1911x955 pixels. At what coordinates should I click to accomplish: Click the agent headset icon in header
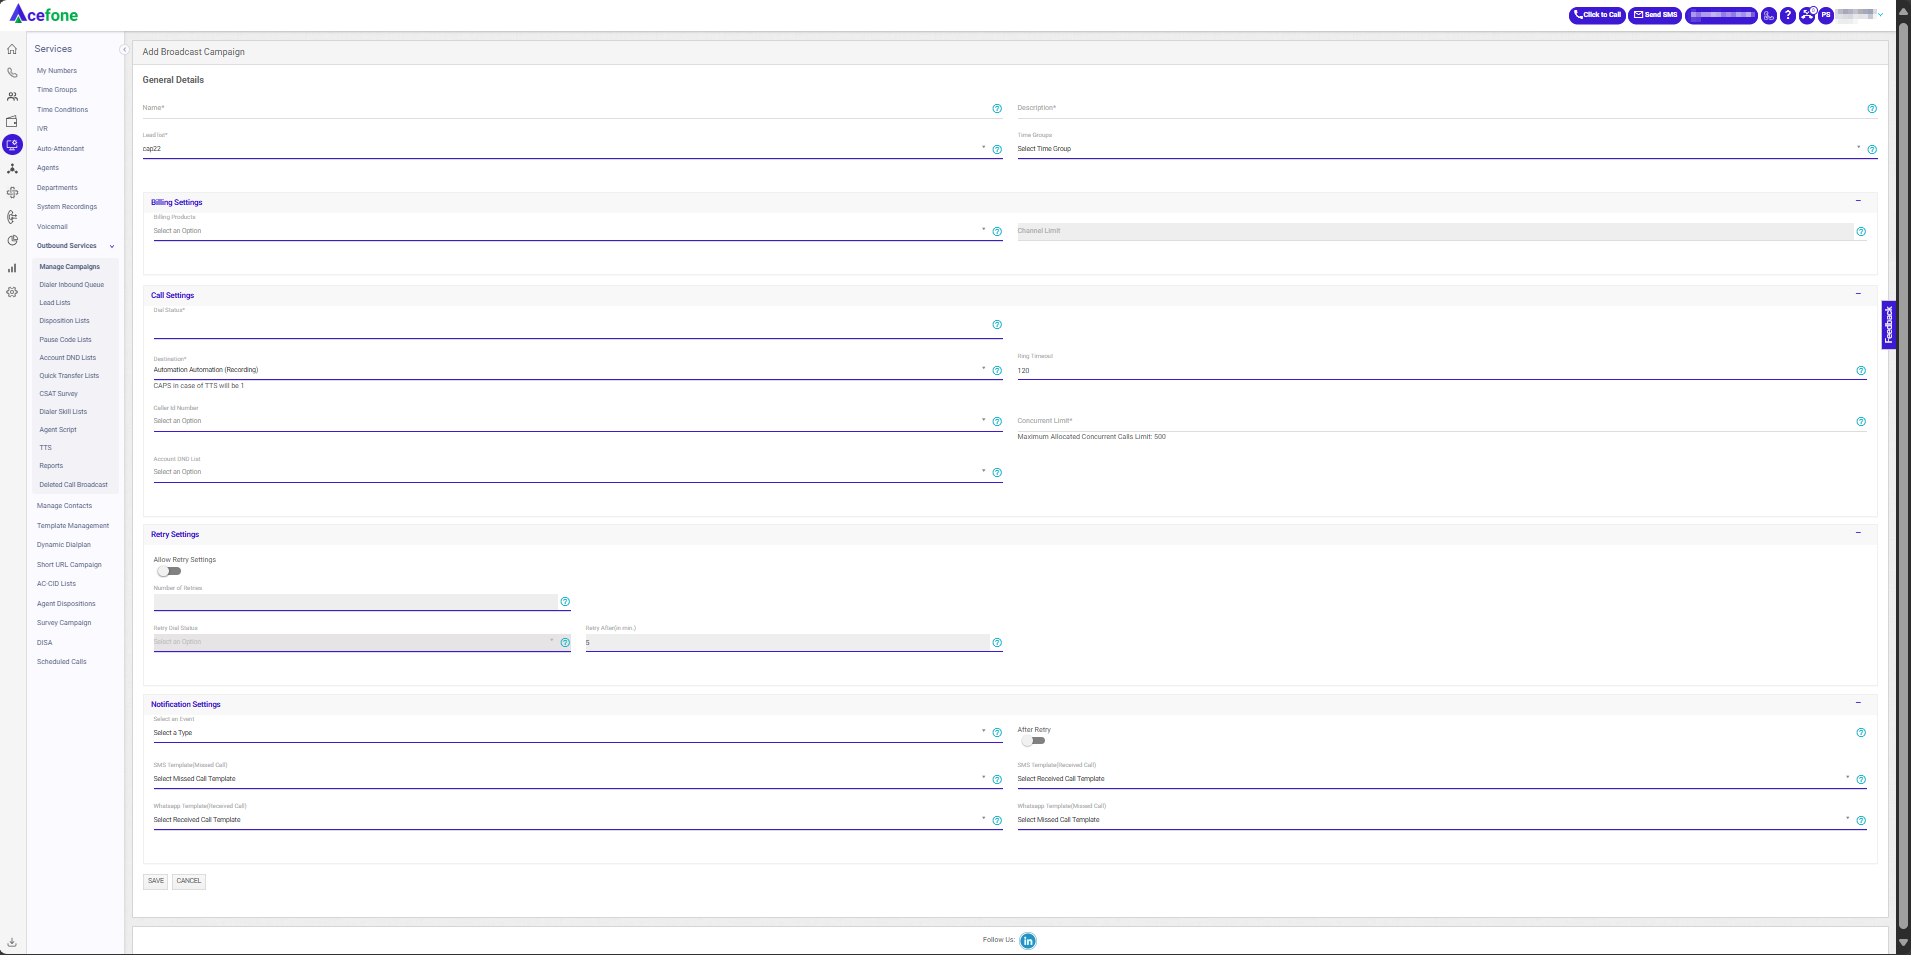point(1769,15)
